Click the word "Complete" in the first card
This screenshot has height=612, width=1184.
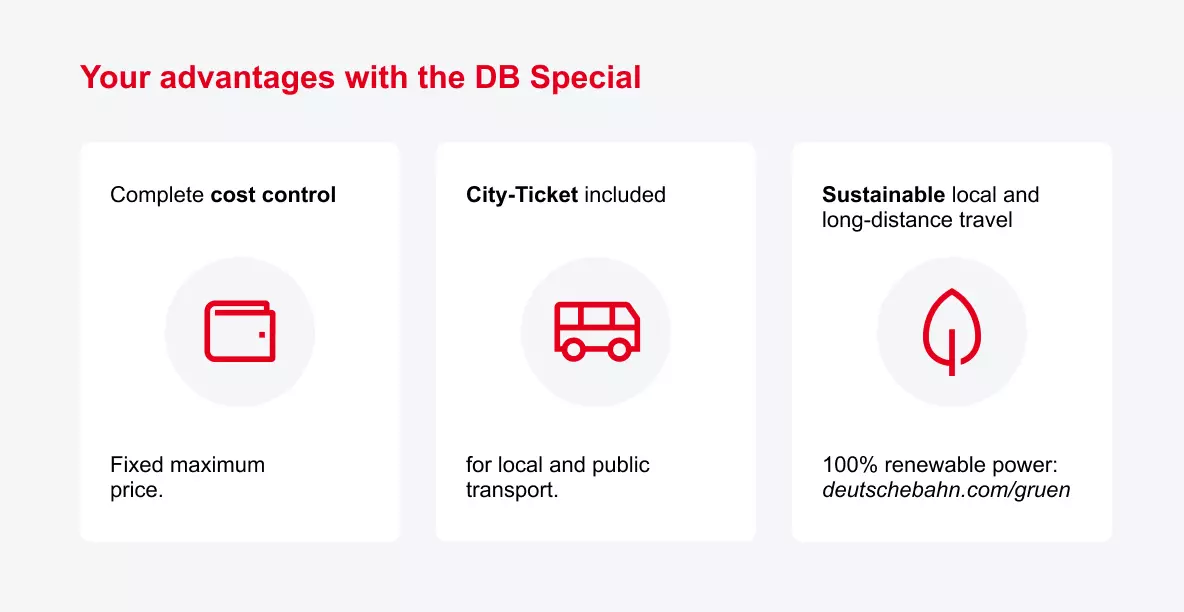point(157,195)
